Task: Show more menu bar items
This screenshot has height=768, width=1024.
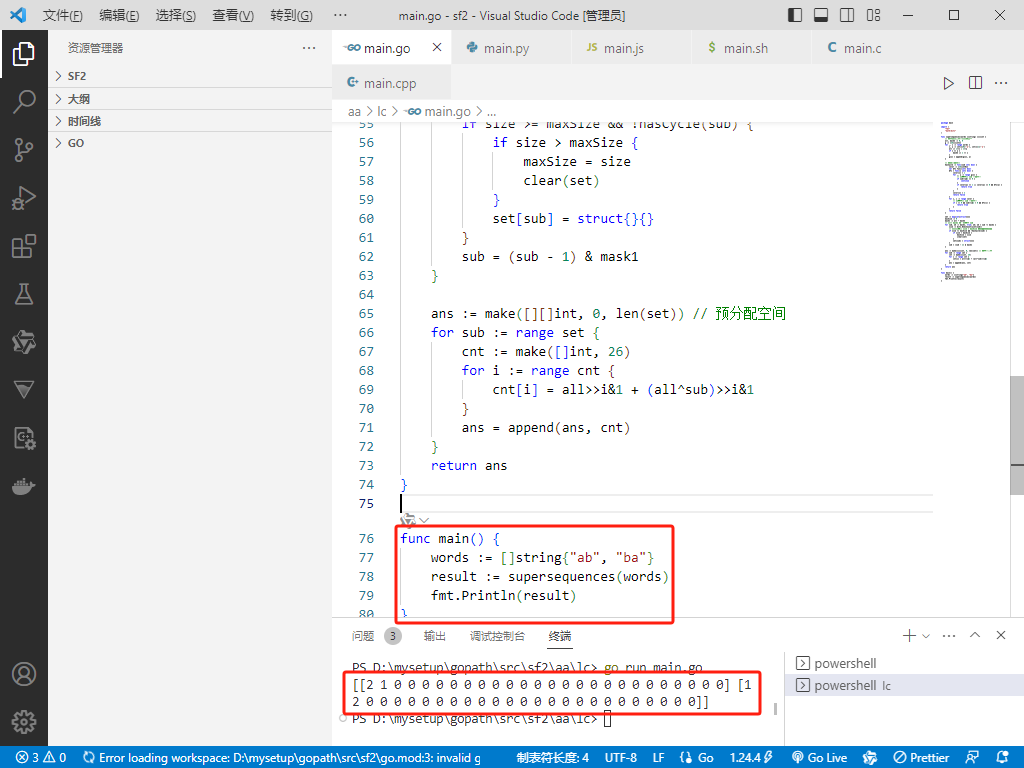Action: coord(340,15)
